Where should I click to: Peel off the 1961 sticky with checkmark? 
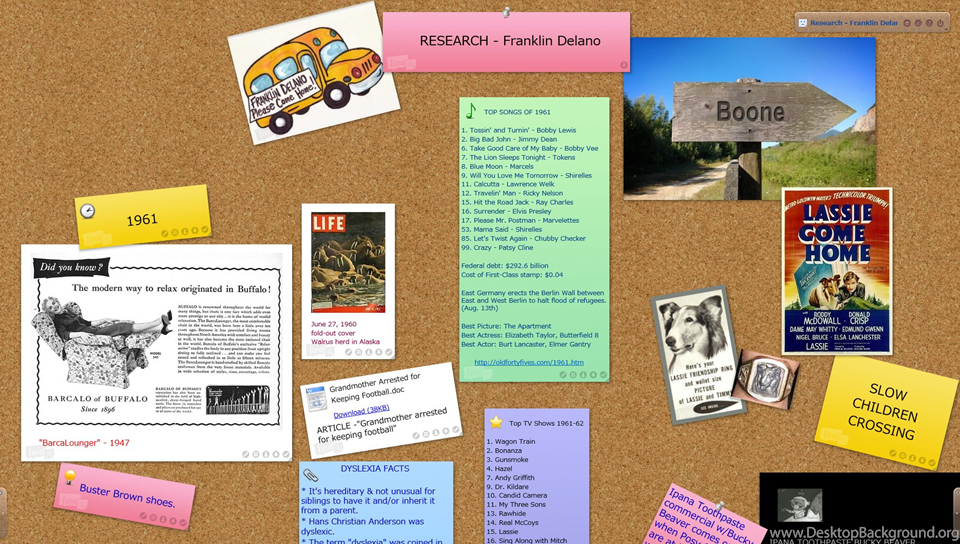pyautogui.click(x=204, y=229)
